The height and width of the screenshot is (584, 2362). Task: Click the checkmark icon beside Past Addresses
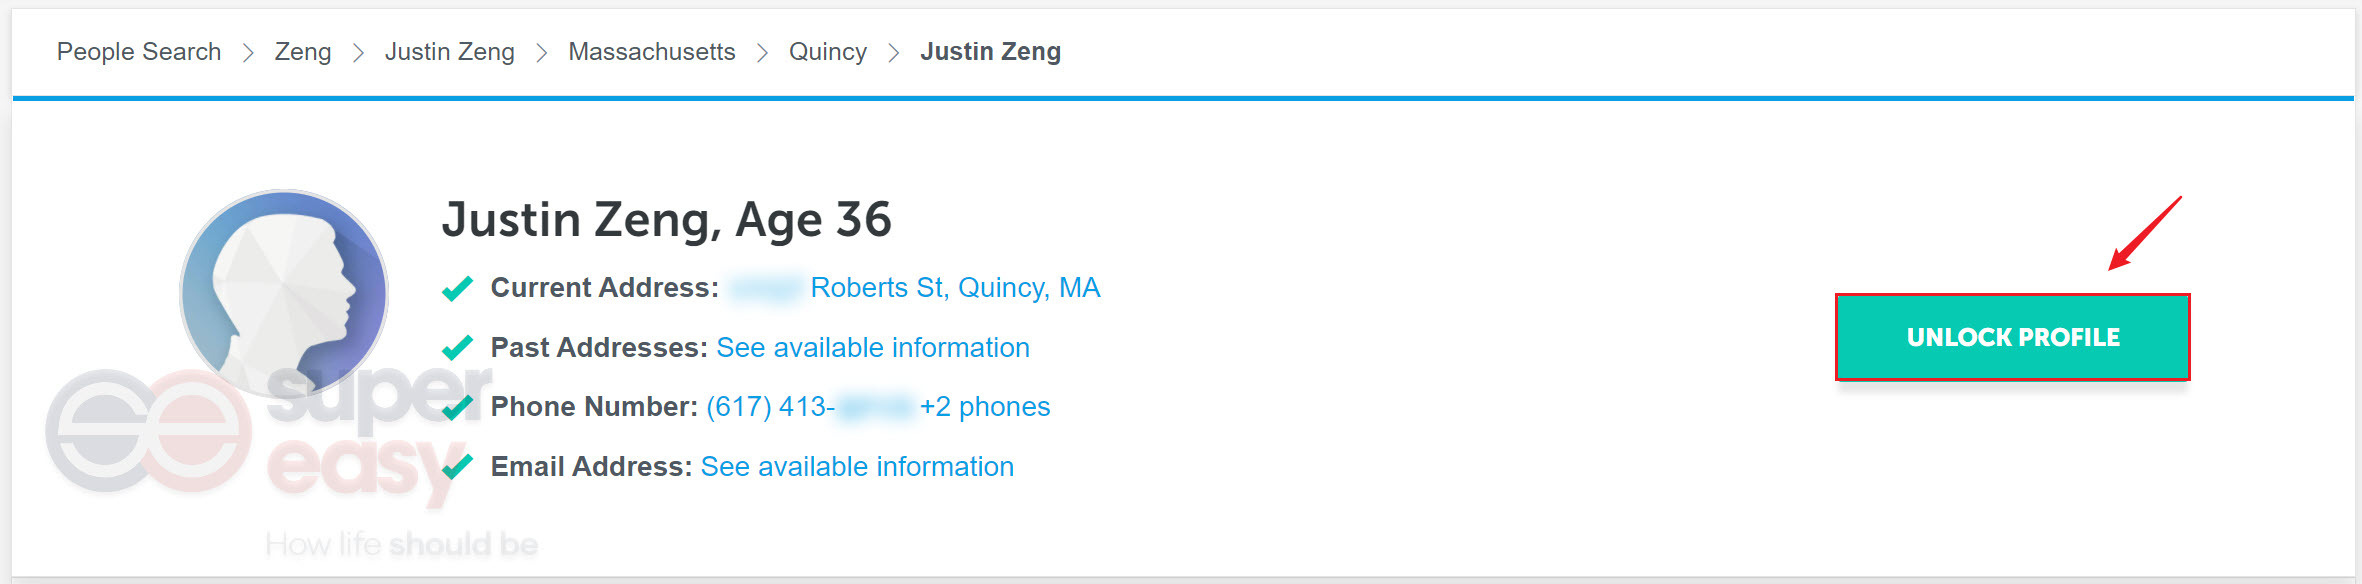click(x=457, y=348)
